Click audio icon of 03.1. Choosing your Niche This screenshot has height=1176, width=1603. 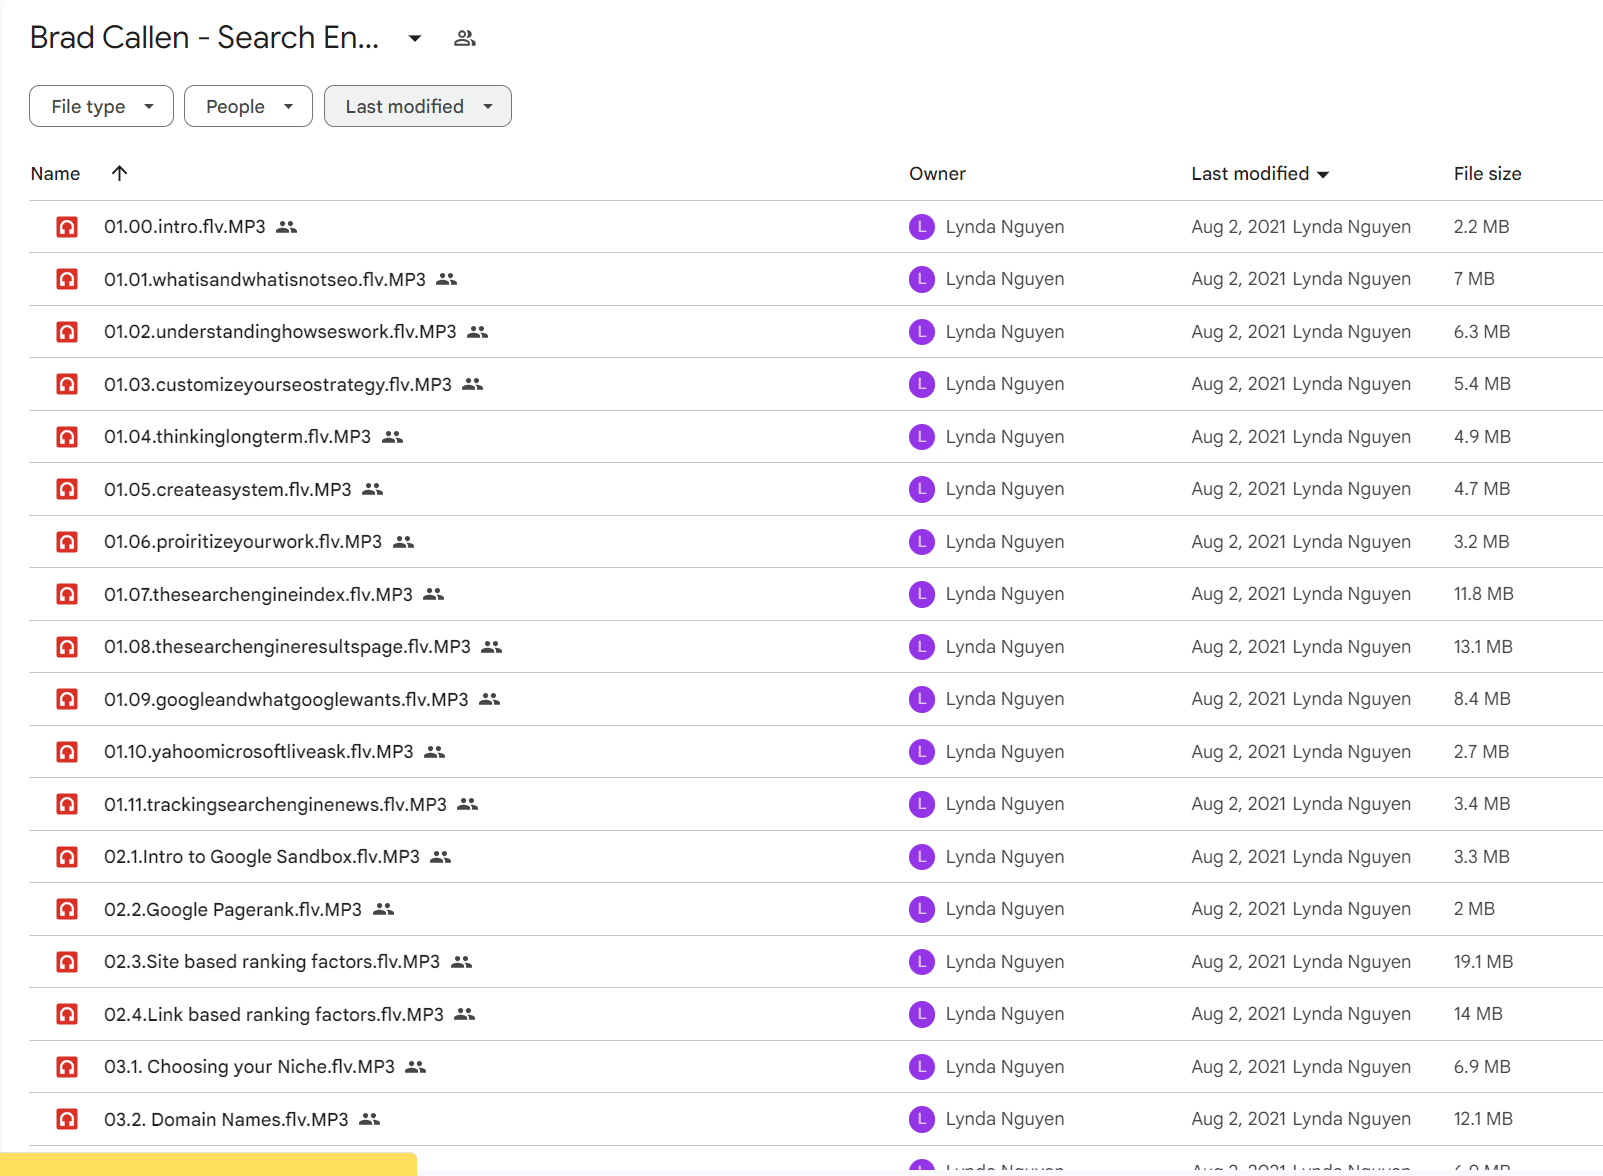click(x=67, y=1067)
